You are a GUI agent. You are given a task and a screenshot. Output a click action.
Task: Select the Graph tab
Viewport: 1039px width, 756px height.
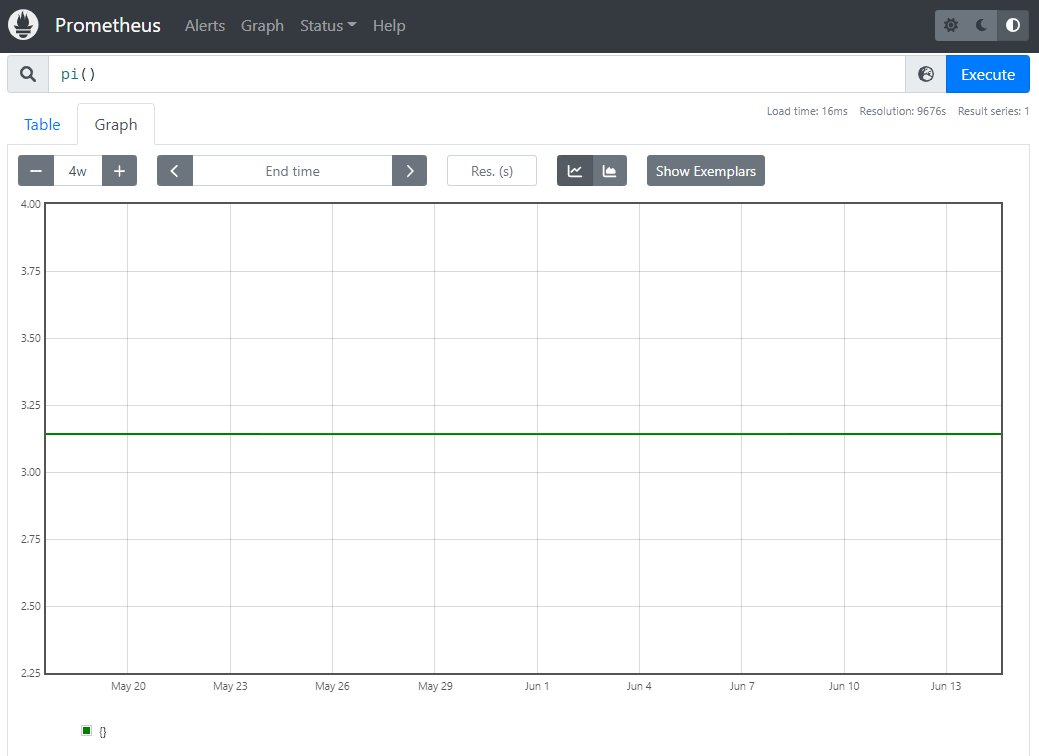pos(116,125)
